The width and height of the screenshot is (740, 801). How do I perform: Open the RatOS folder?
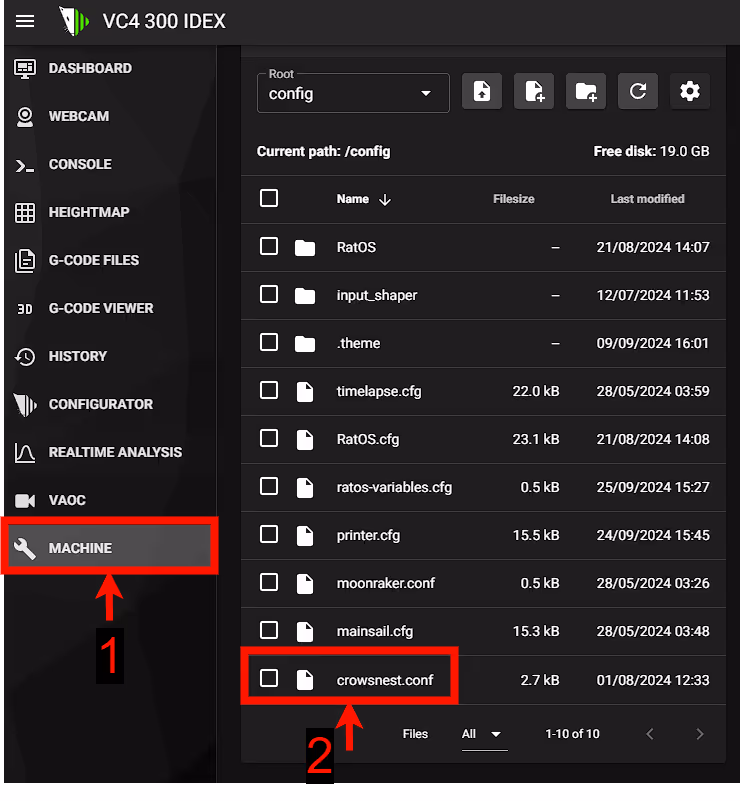[x=356, y=247]
